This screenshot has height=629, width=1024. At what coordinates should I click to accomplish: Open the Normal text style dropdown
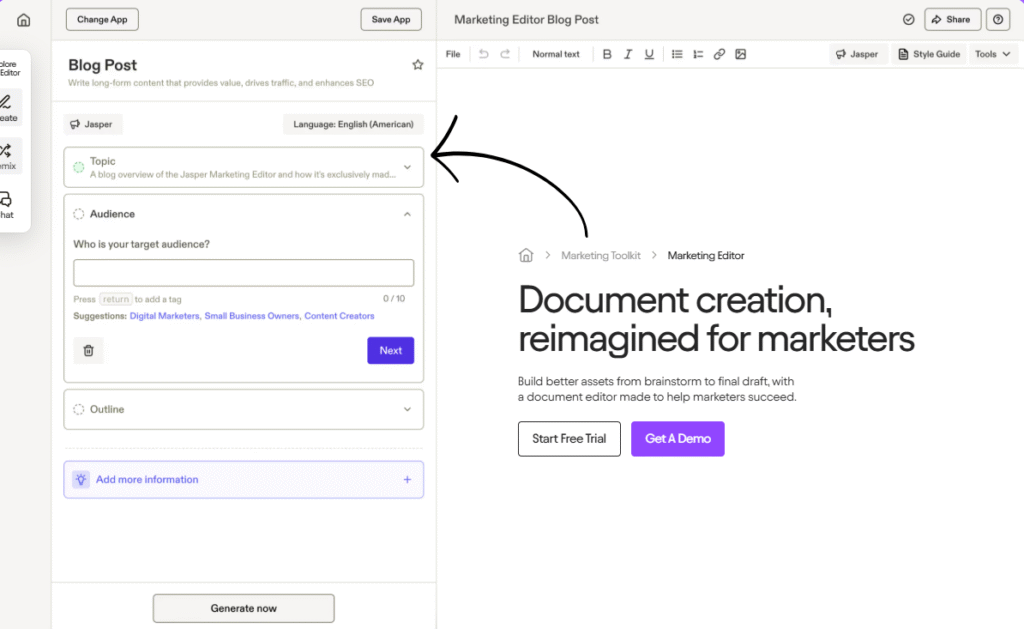(556, 54)
